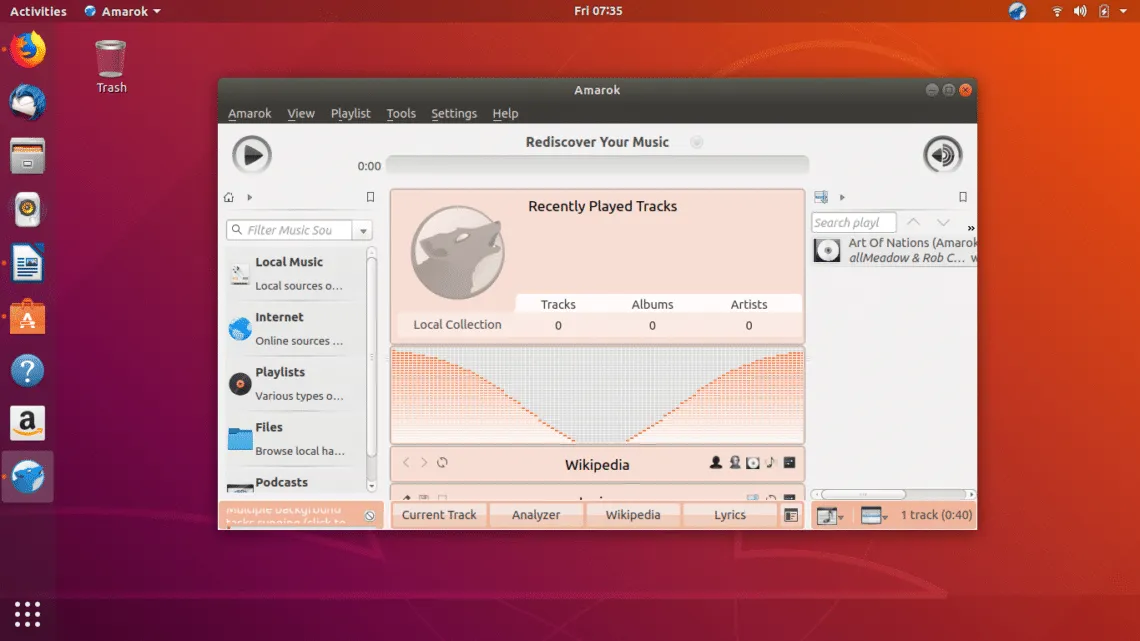
Task: Click the home icon in media sources
Action: pos(229,197)
